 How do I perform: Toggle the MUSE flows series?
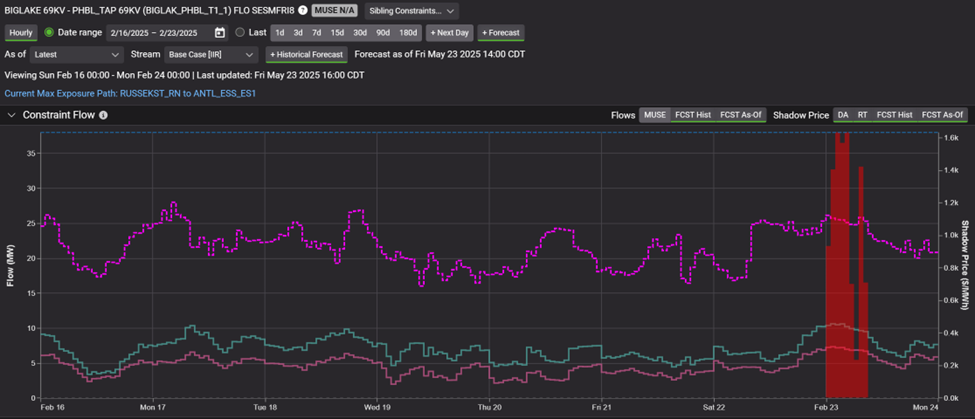[x=655, y=115]
